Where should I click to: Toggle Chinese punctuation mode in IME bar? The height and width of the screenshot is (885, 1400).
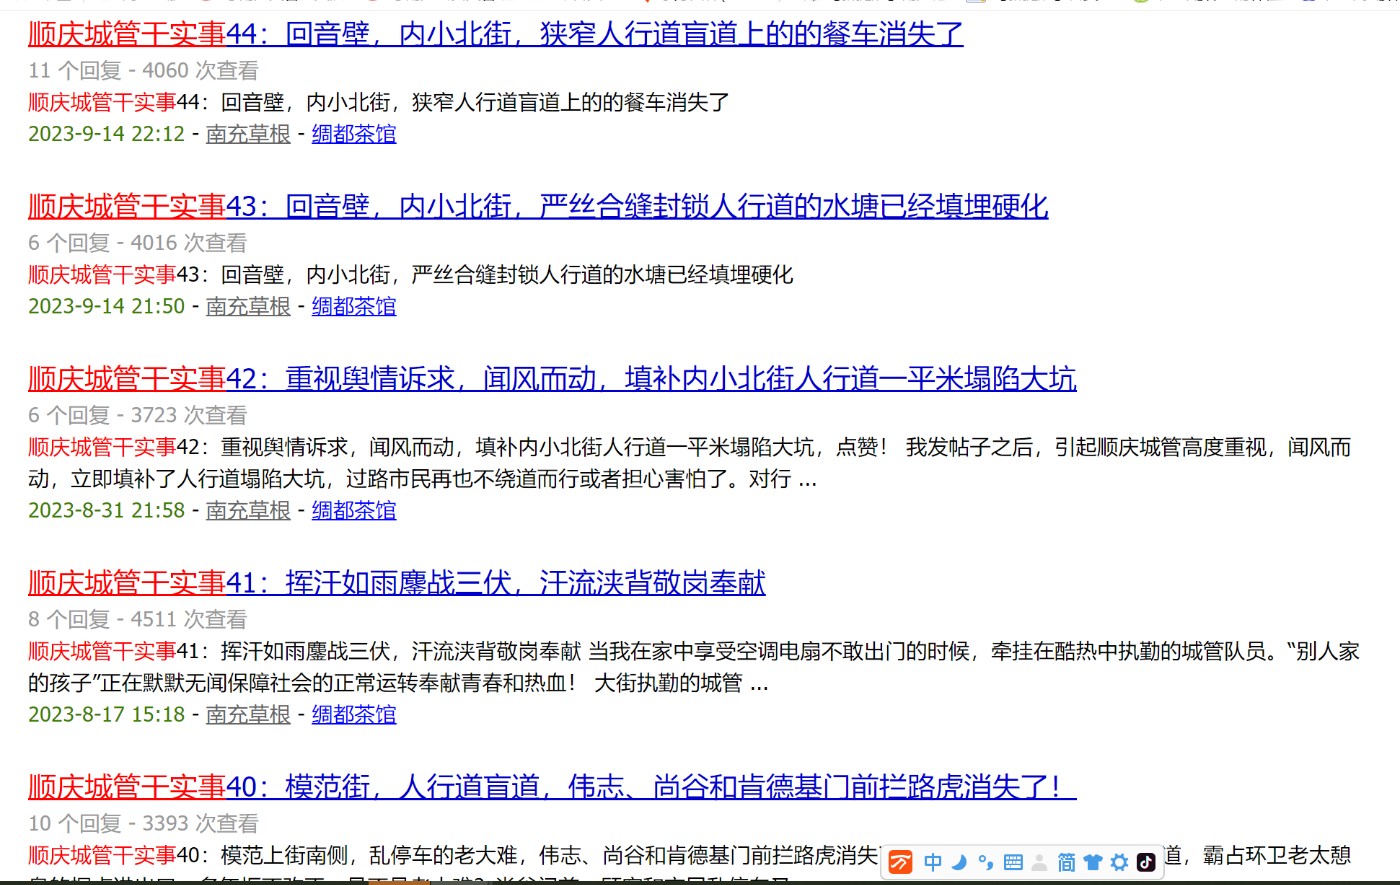coord(986,862)
